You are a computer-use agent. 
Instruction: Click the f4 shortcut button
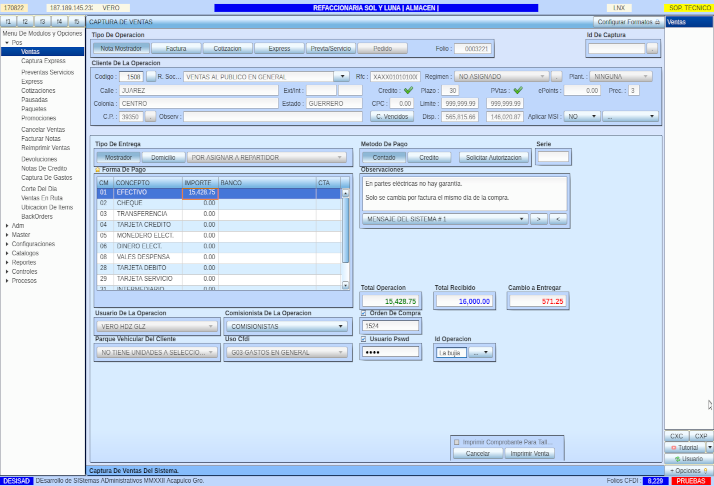click(x=59, y=21)
